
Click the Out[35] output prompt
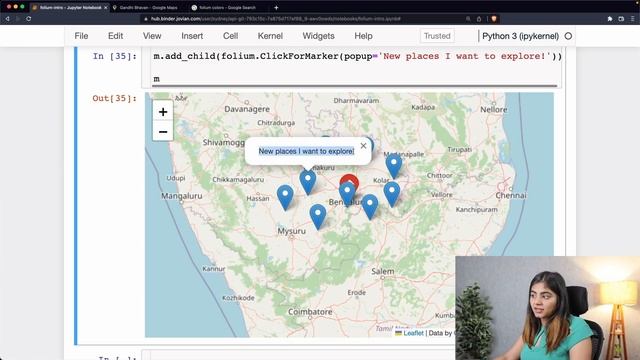coord(115,98)
